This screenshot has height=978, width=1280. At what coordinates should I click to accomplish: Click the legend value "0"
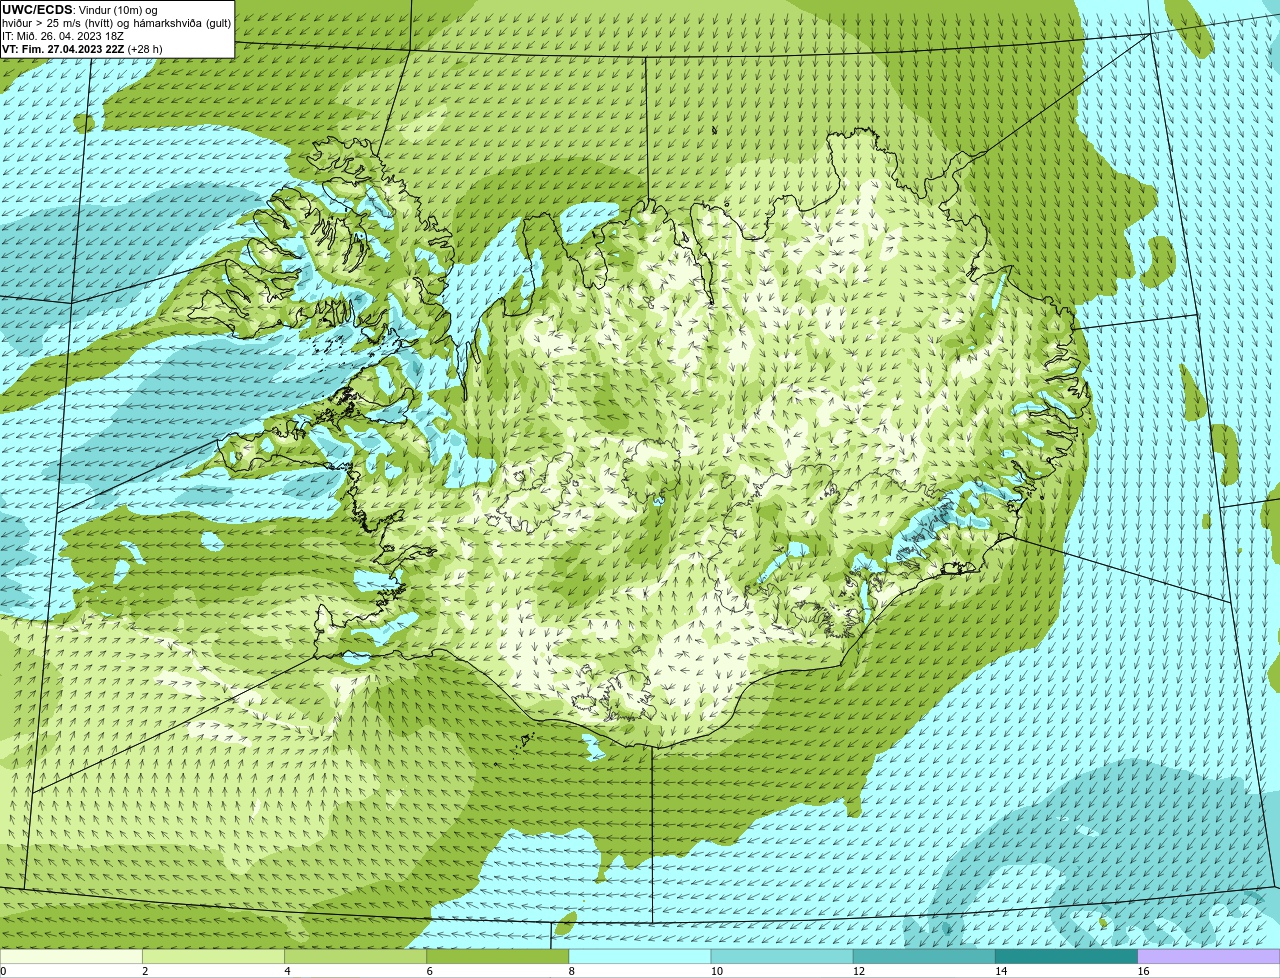tap(3, 971)
